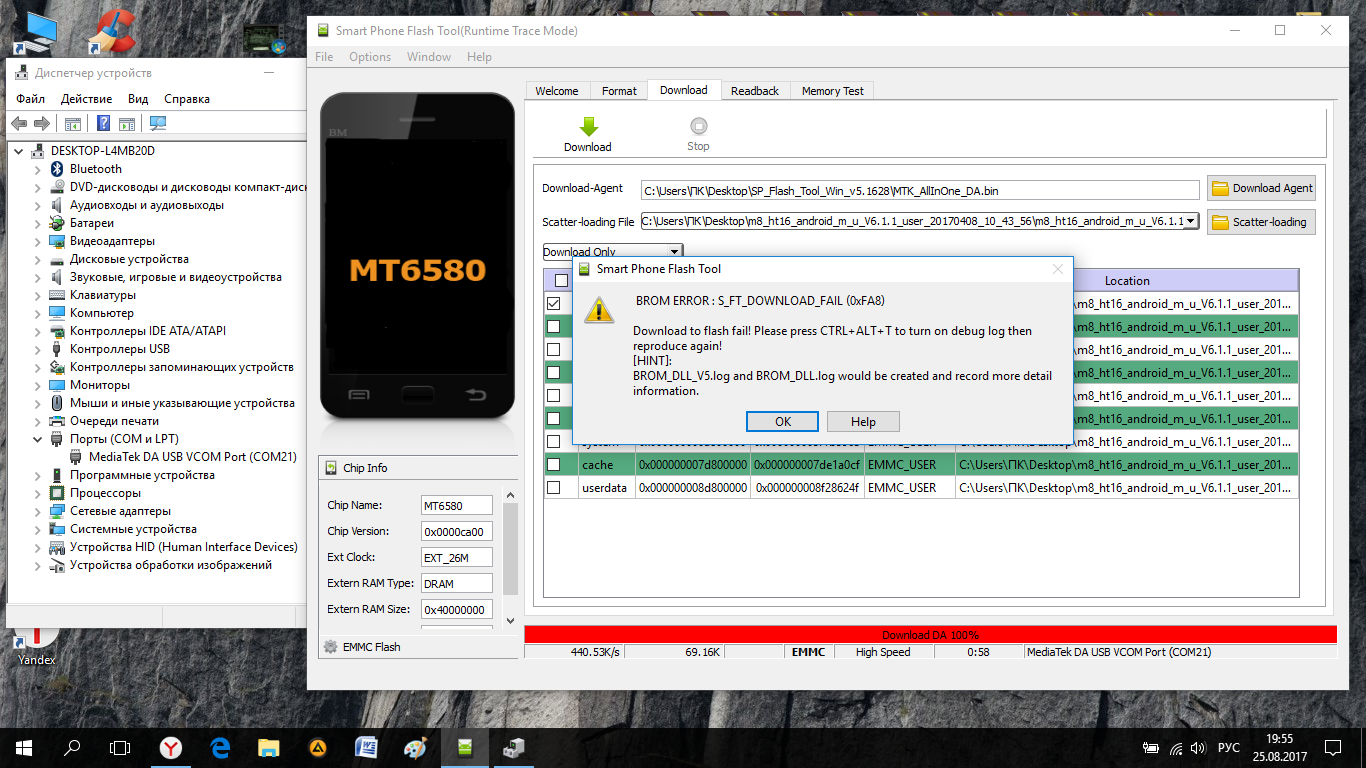This screenshot has width=1366, height=768.
Task: Click the Scatter-loading folder button
Action: click(x=1261, y=222)
